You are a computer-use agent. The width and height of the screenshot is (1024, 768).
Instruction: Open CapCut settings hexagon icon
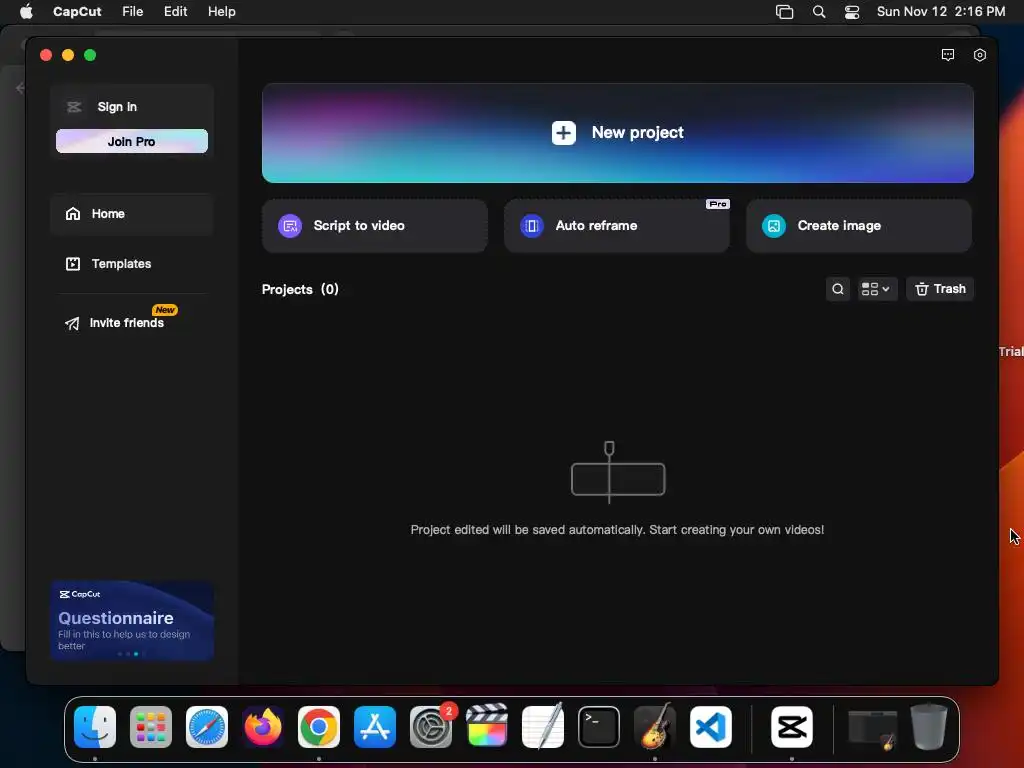pos(980,55)
